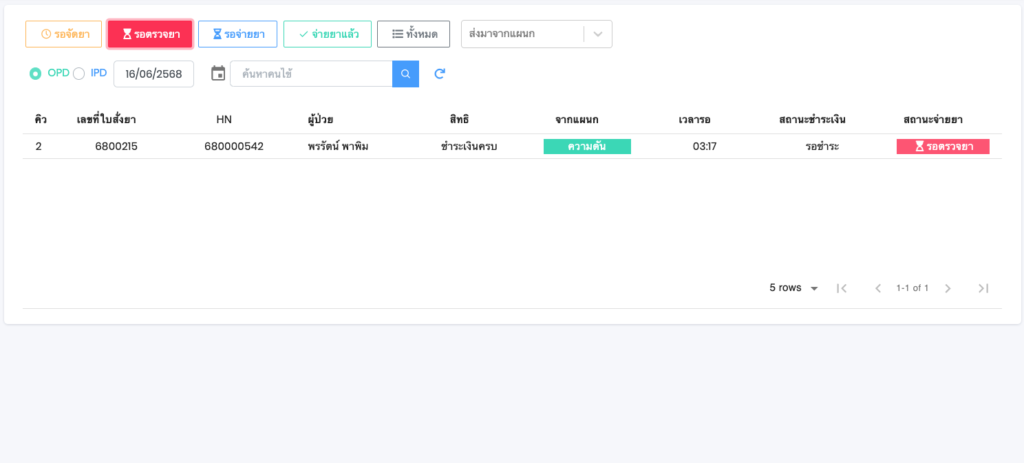Screen dimensions: 1024x463
Task: Click the patient search input field
Action: (x=311, y=74)
